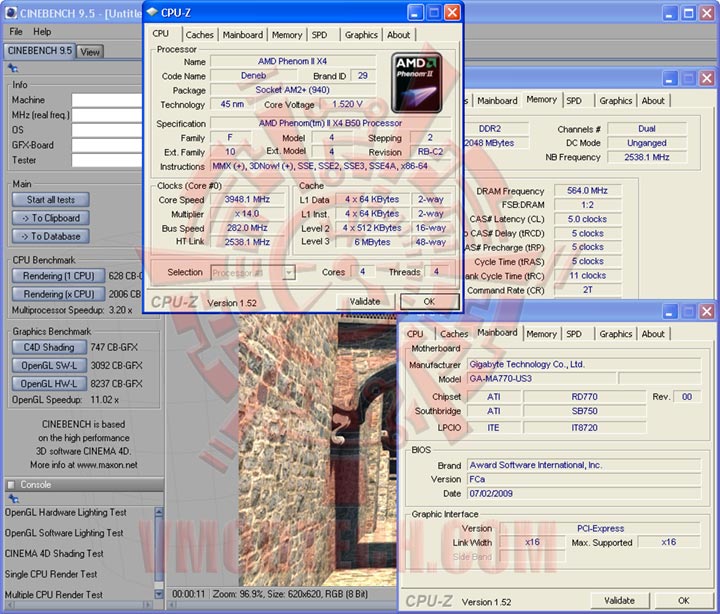Open About tab in front CPU-Z window
720x614 pixels.
point(399,34)
